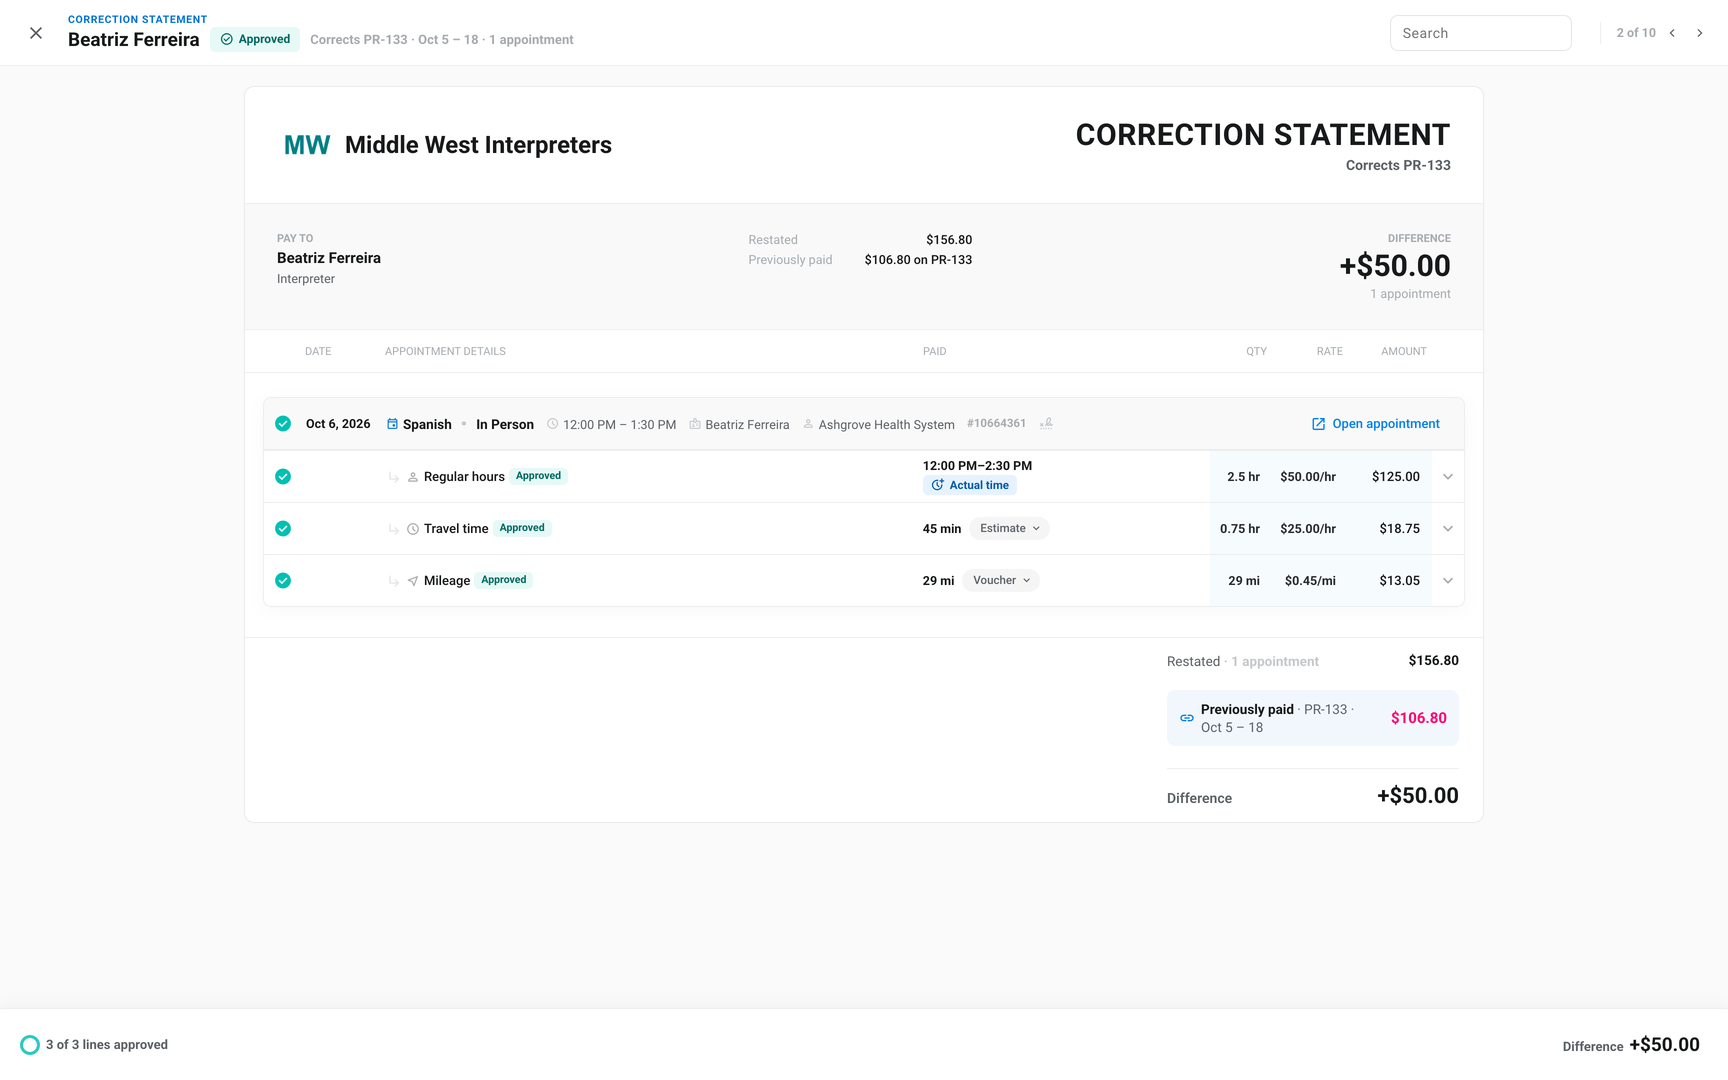
Task: Click the clock icon before 12:00 PM – 1:30 PM
Action: (x=552, y=424)
